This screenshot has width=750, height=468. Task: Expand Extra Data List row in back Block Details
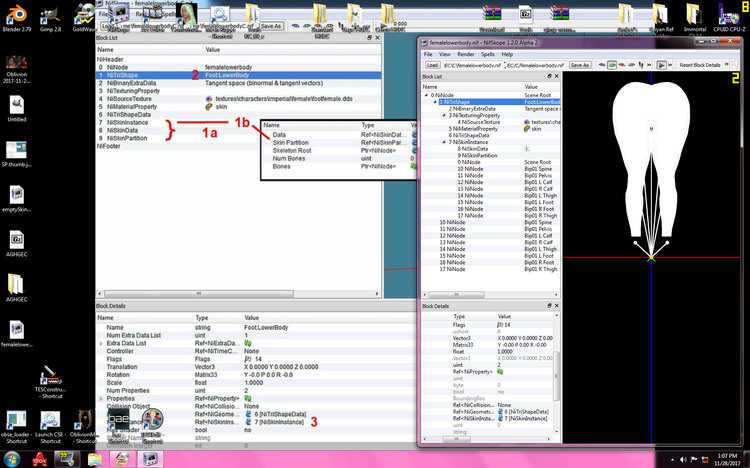point(100,343)
